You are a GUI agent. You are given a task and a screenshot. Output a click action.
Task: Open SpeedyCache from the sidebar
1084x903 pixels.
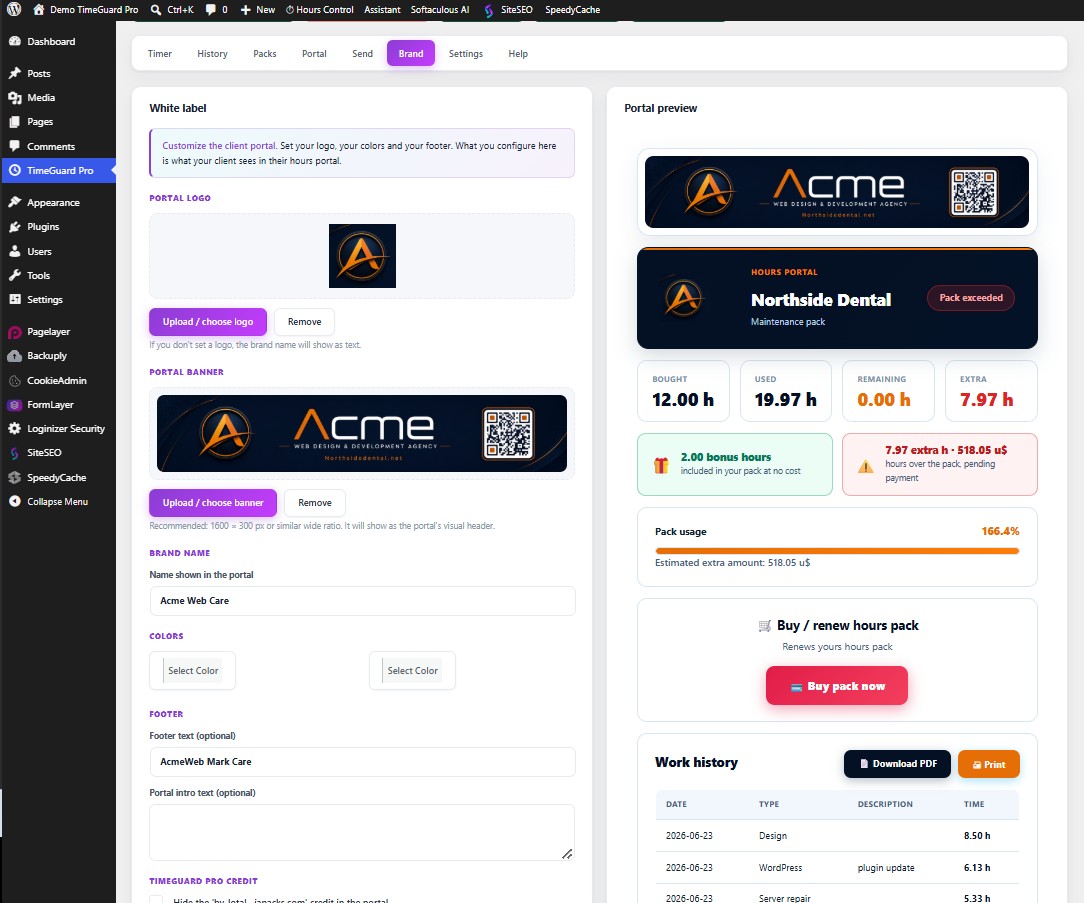[57, 478]
